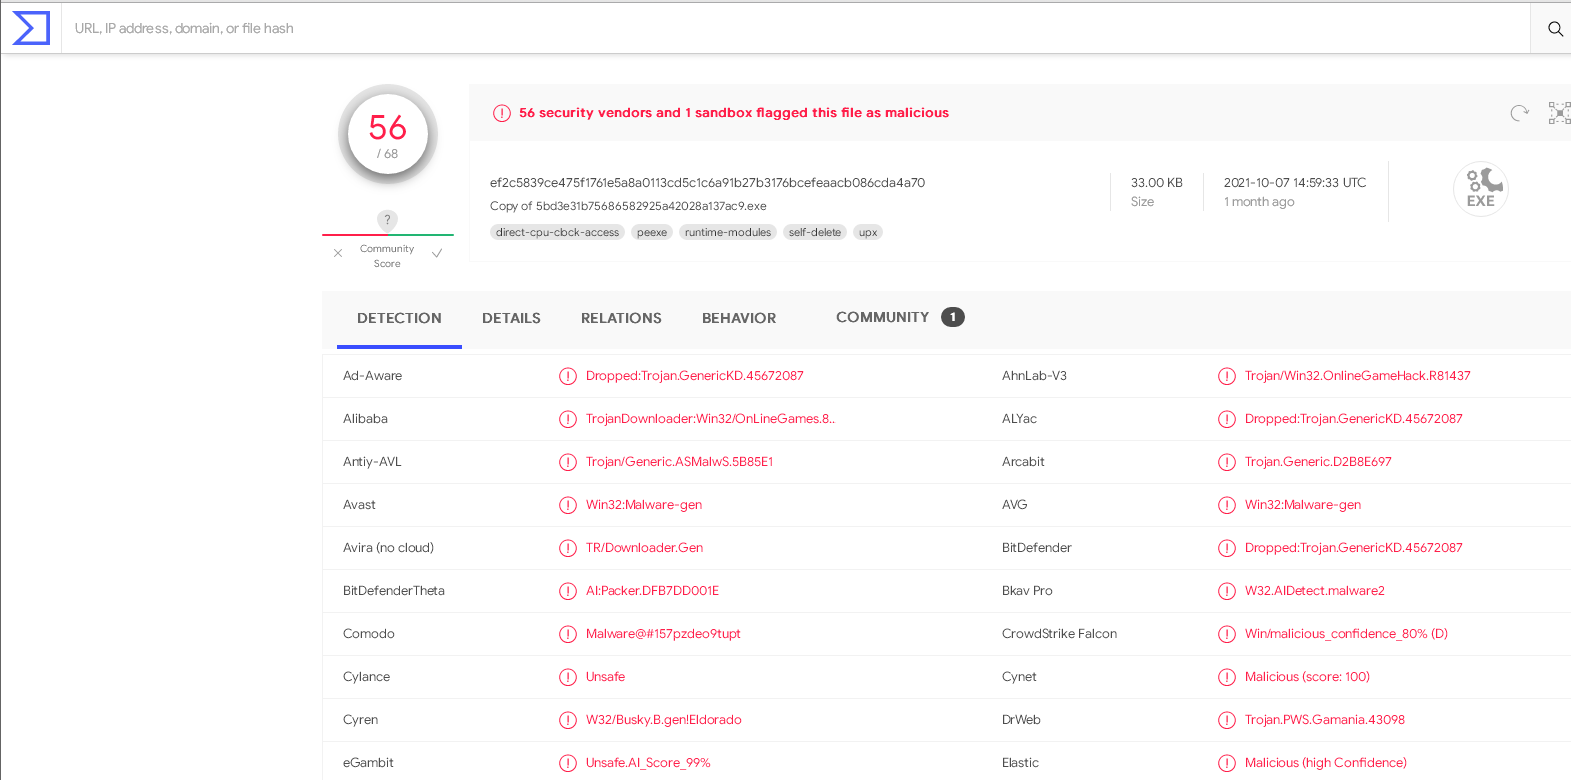
Task: Open the similar files graph icon
Action: tap(1559, 113)
